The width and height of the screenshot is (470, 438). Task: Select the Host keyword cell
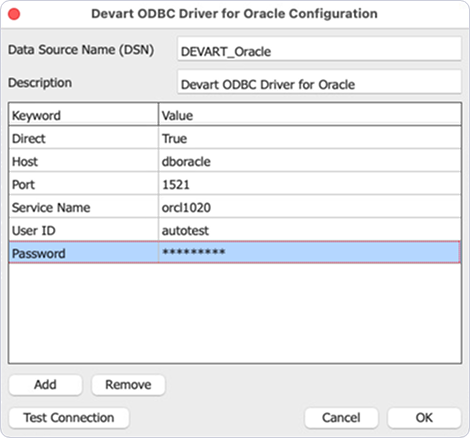(x=83, y=161)
